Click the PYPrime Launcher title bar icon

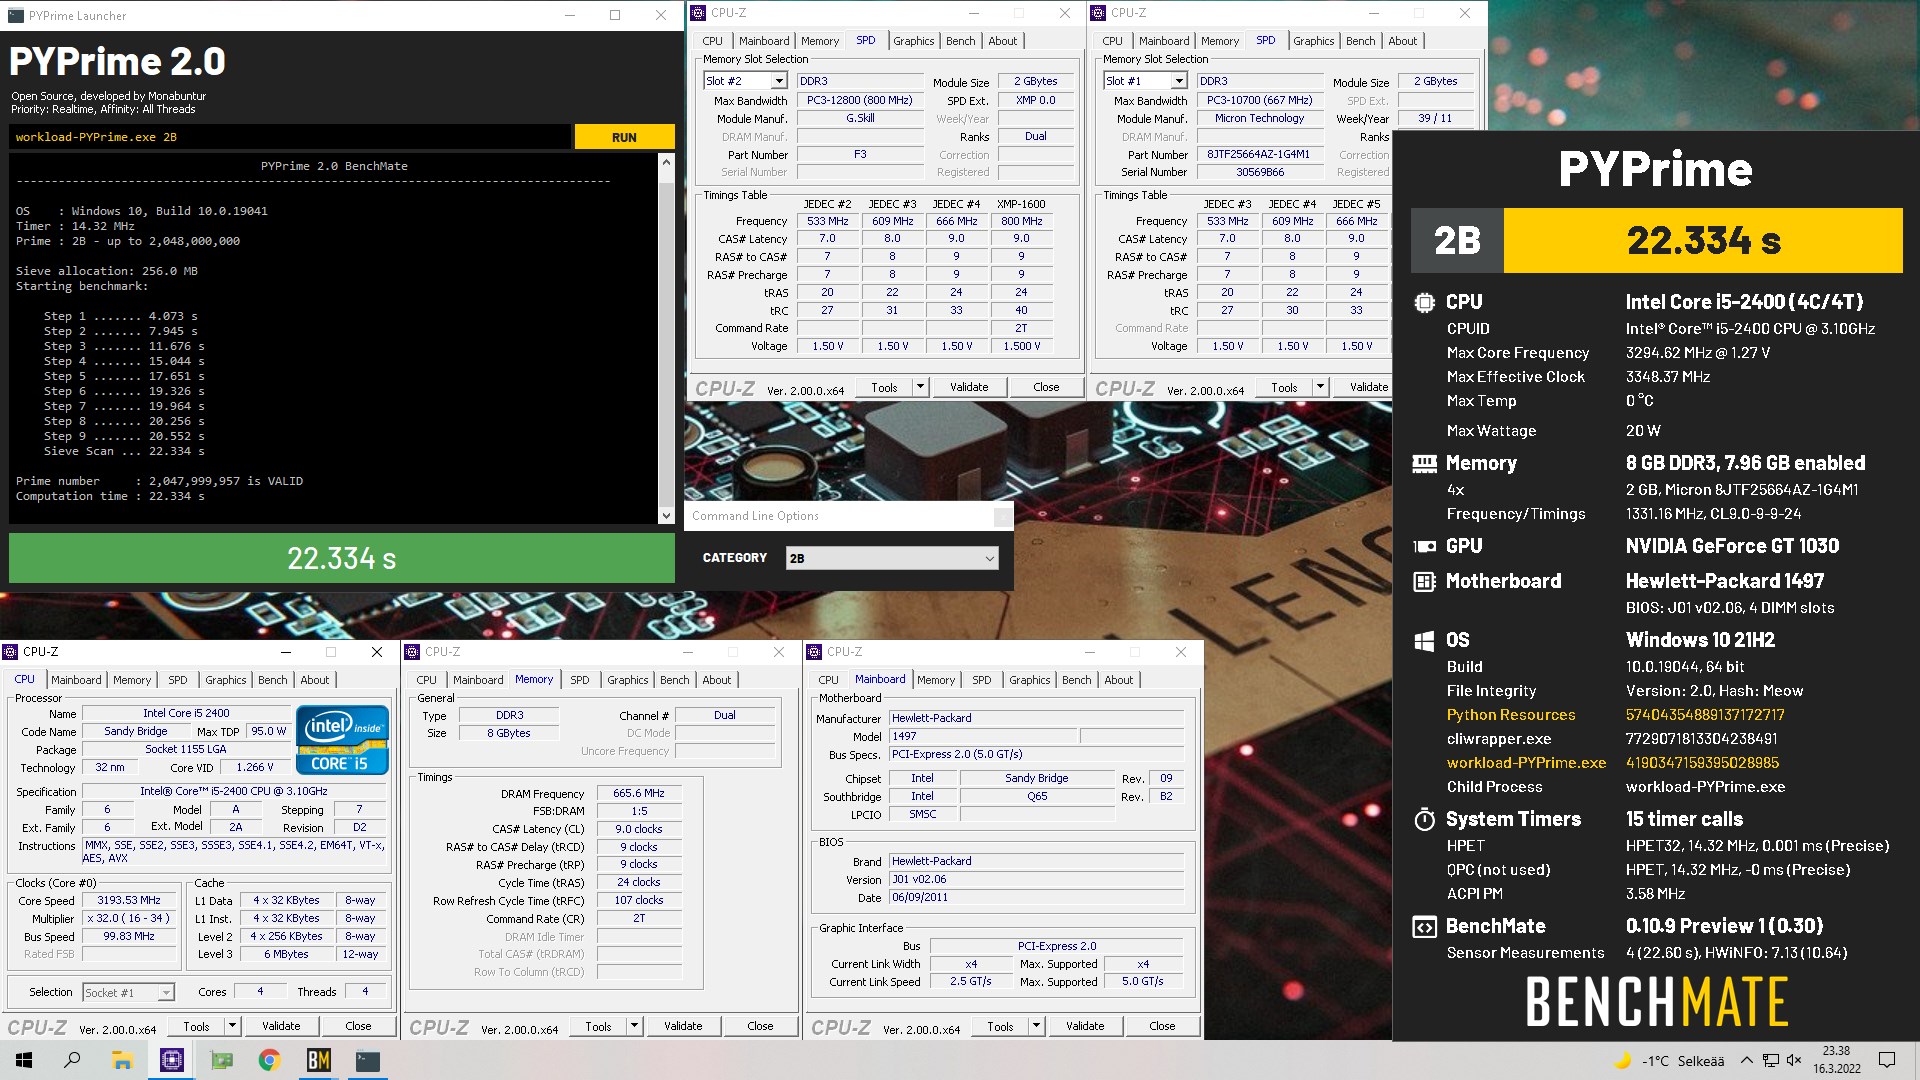tap(15, 15)
